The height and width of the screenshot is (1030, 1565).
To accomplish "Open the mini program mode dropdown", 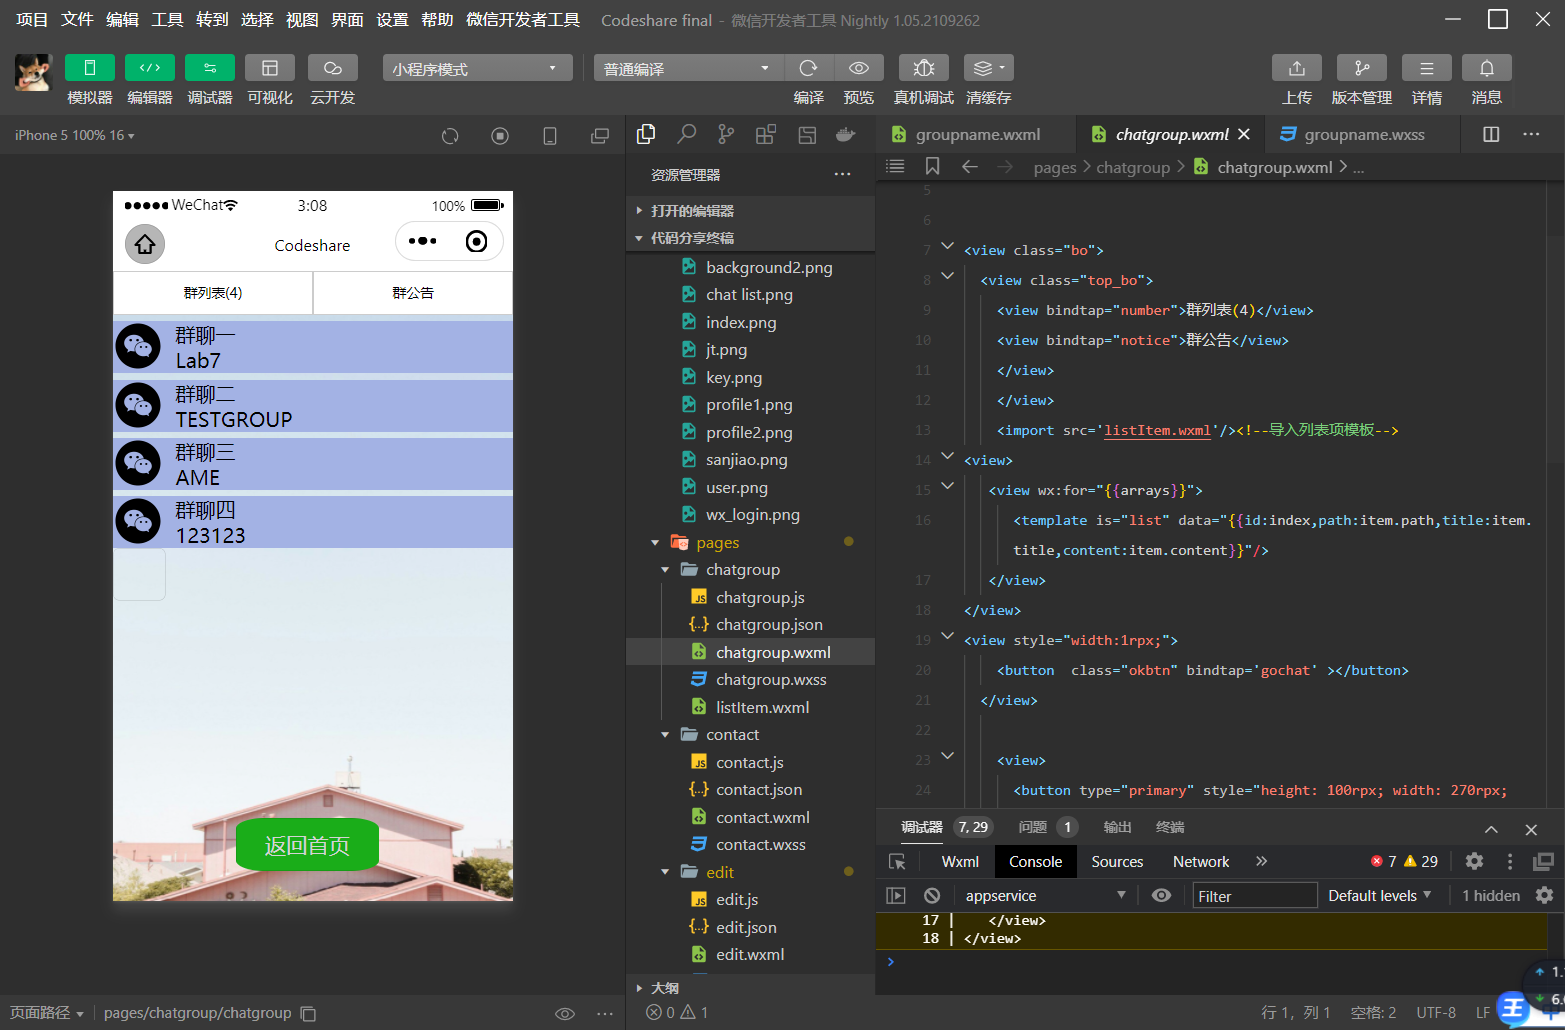I will [477, 68].
